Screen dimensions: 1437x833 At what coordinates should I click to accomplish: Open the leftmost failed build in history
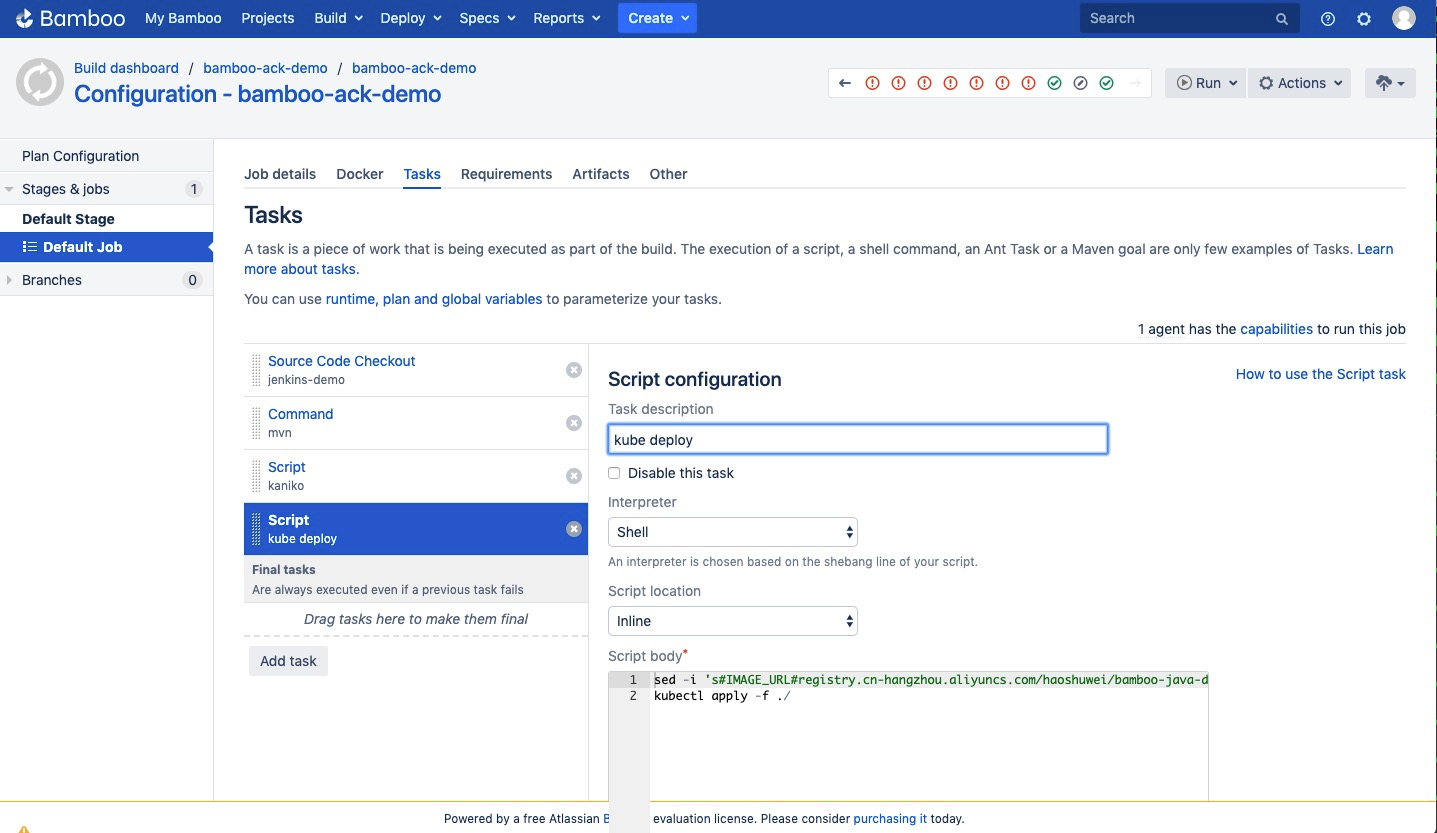point(872,83)
